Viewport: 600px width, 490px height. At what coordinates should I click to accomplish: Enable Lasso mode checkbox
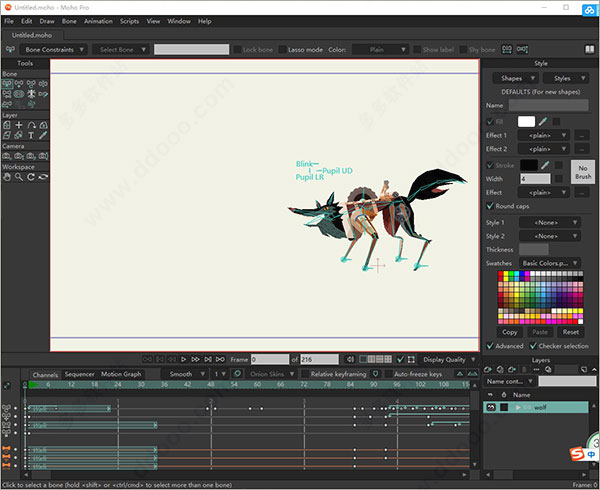282,49
